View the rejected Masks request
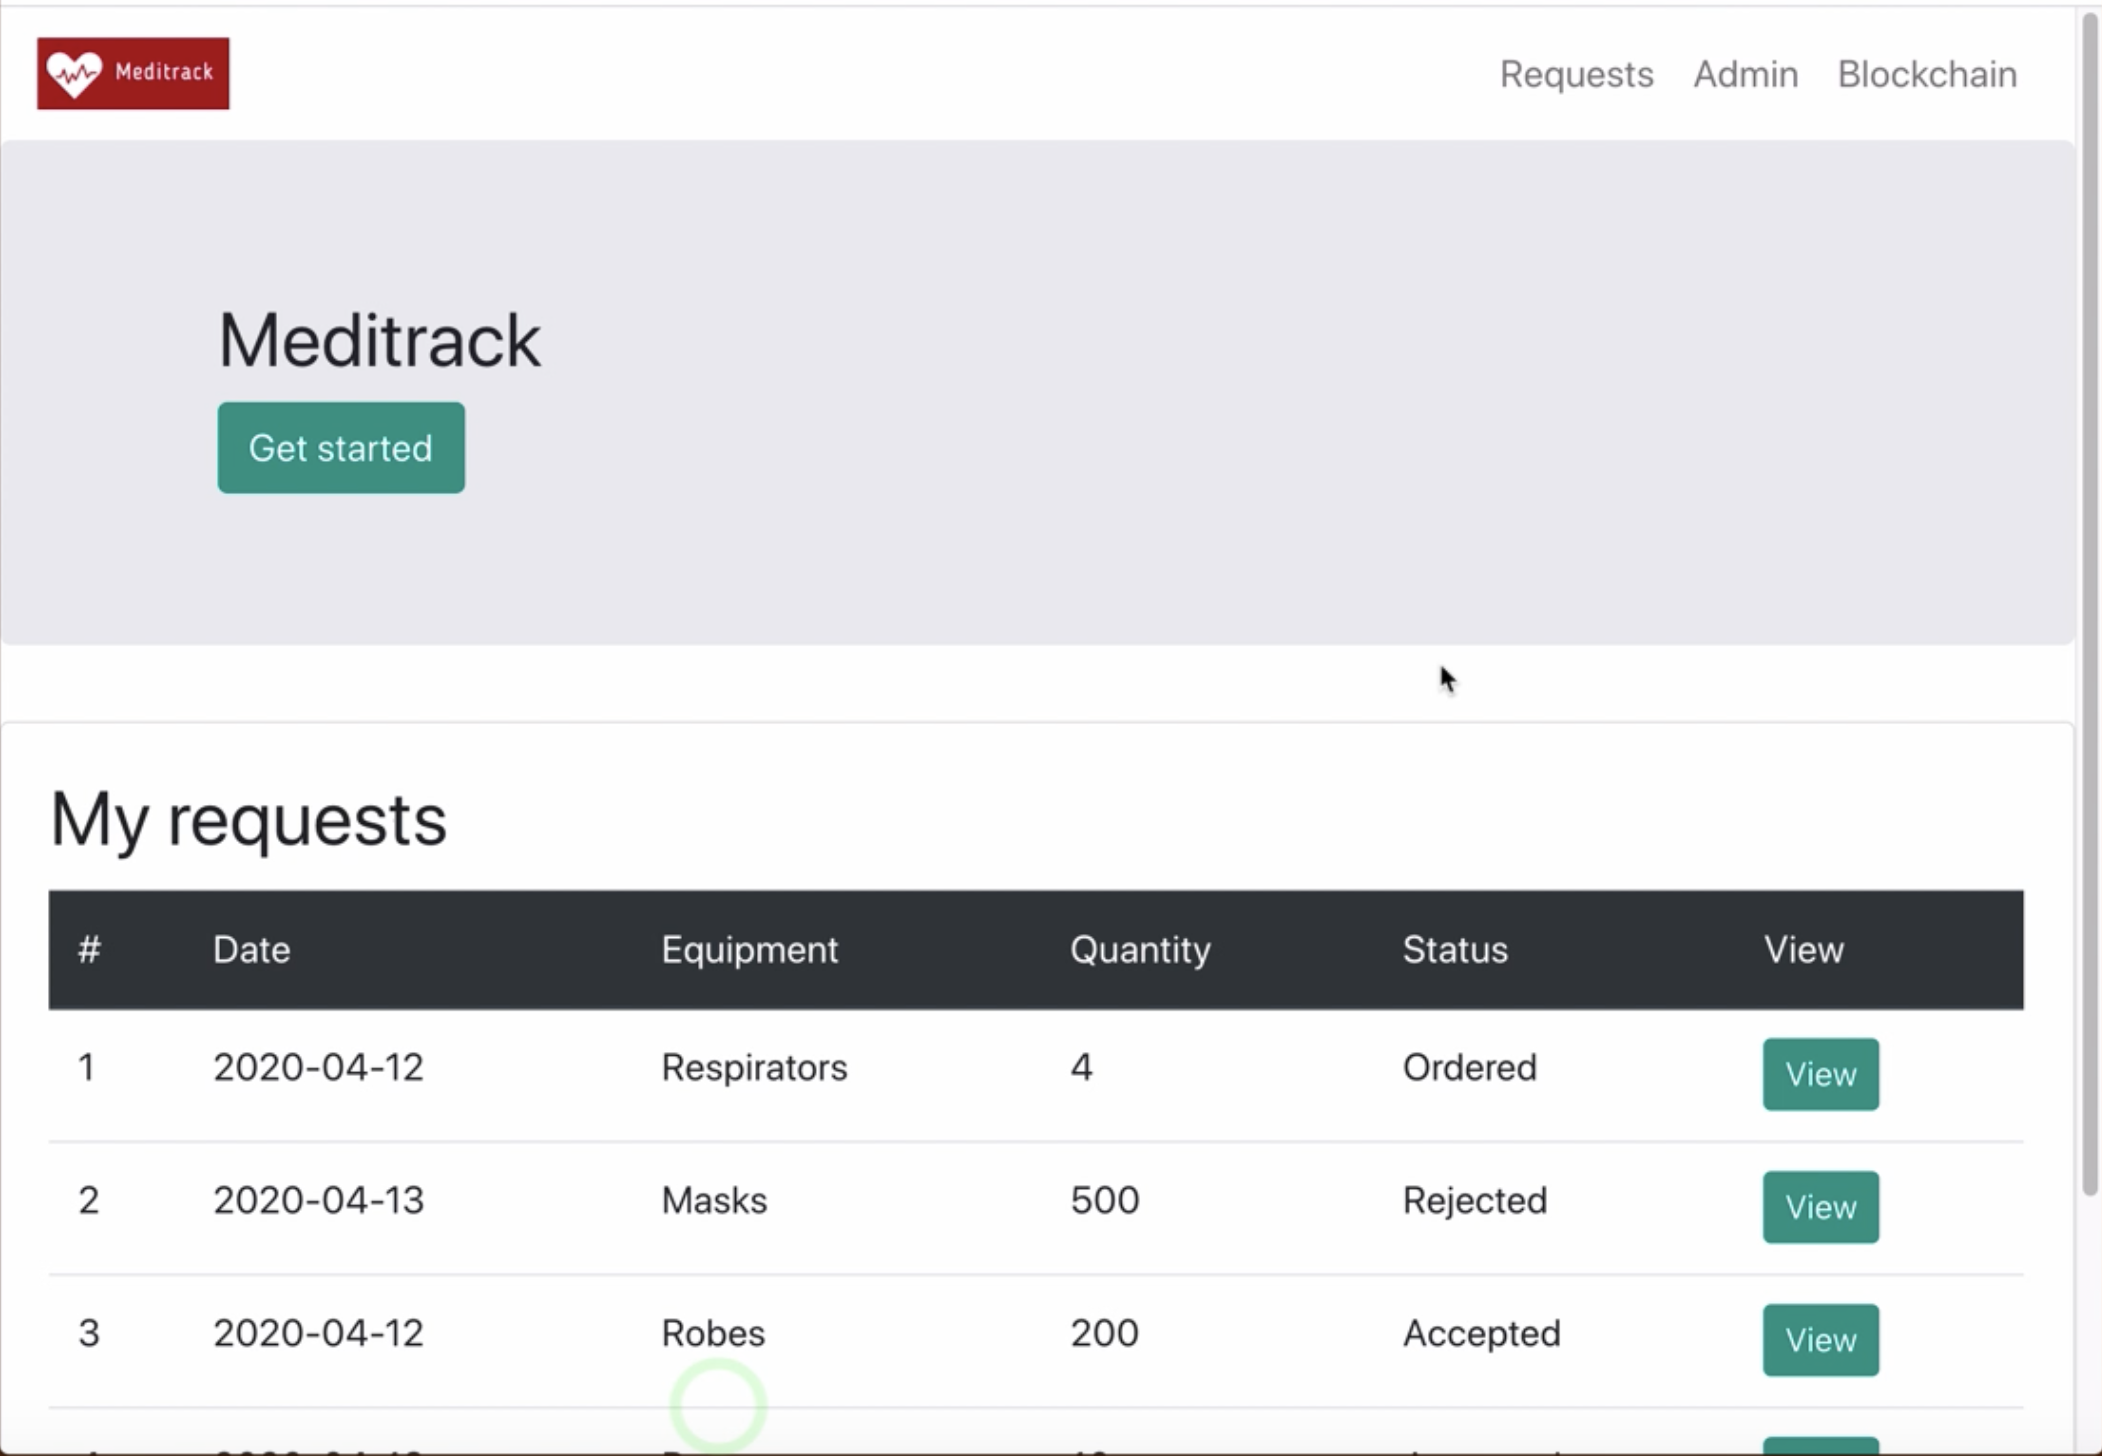Image resolution: width=2102 pixels, height=1456 pixels. tap(1819, 1206)
